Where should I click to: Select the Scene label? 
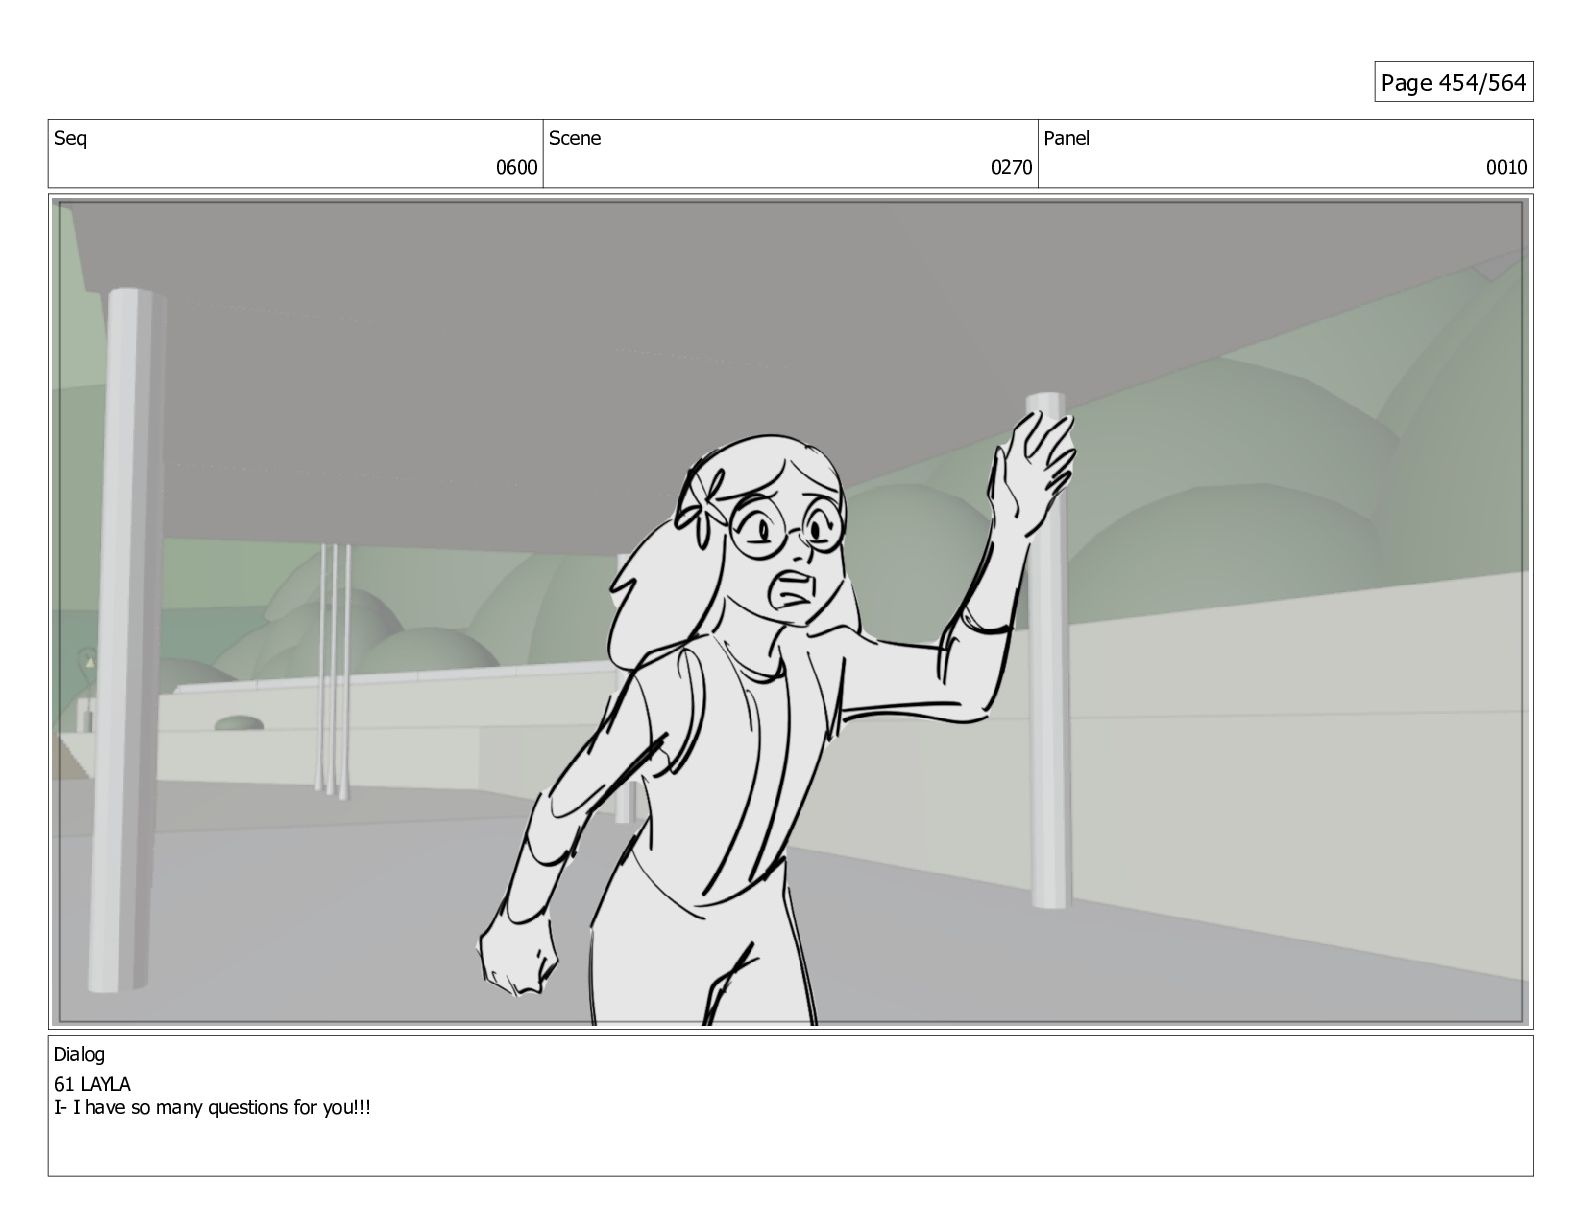[575, 138]
